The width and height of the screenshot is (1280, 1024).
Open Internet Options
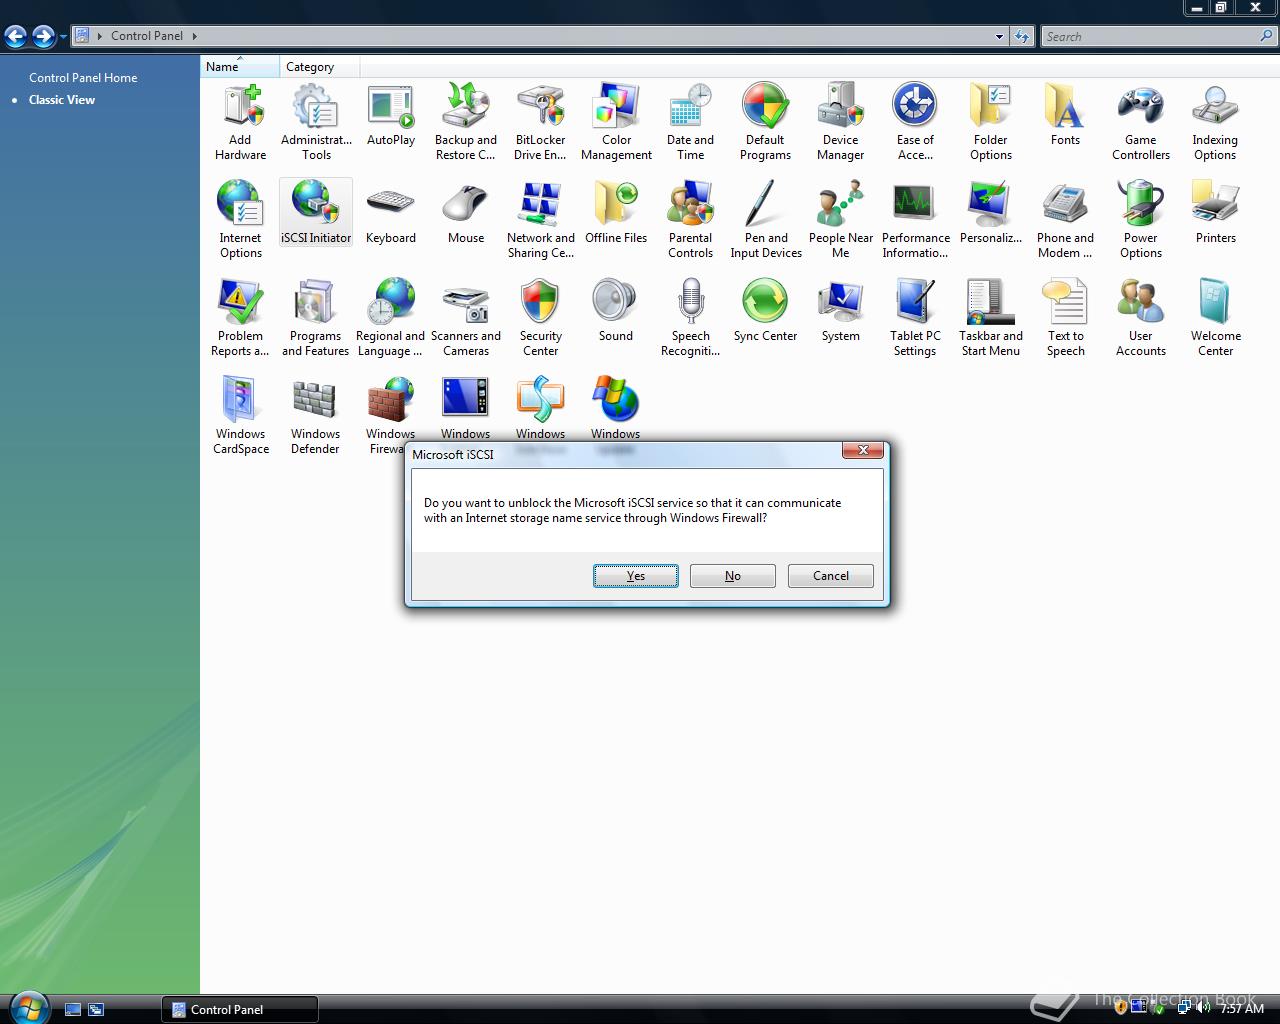pyautogui.click(x=240, y=219)
